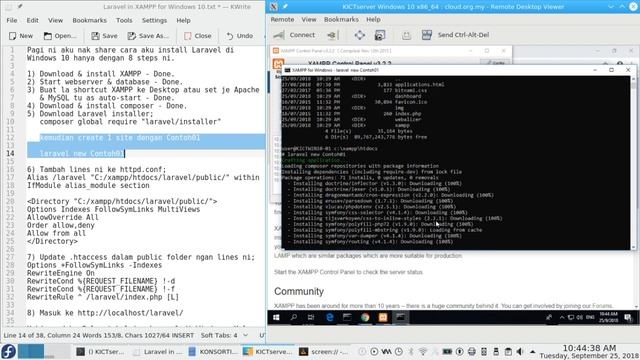
Task: Switch to Laravel in KWrite taskbar entry
Action: (158, 351)
